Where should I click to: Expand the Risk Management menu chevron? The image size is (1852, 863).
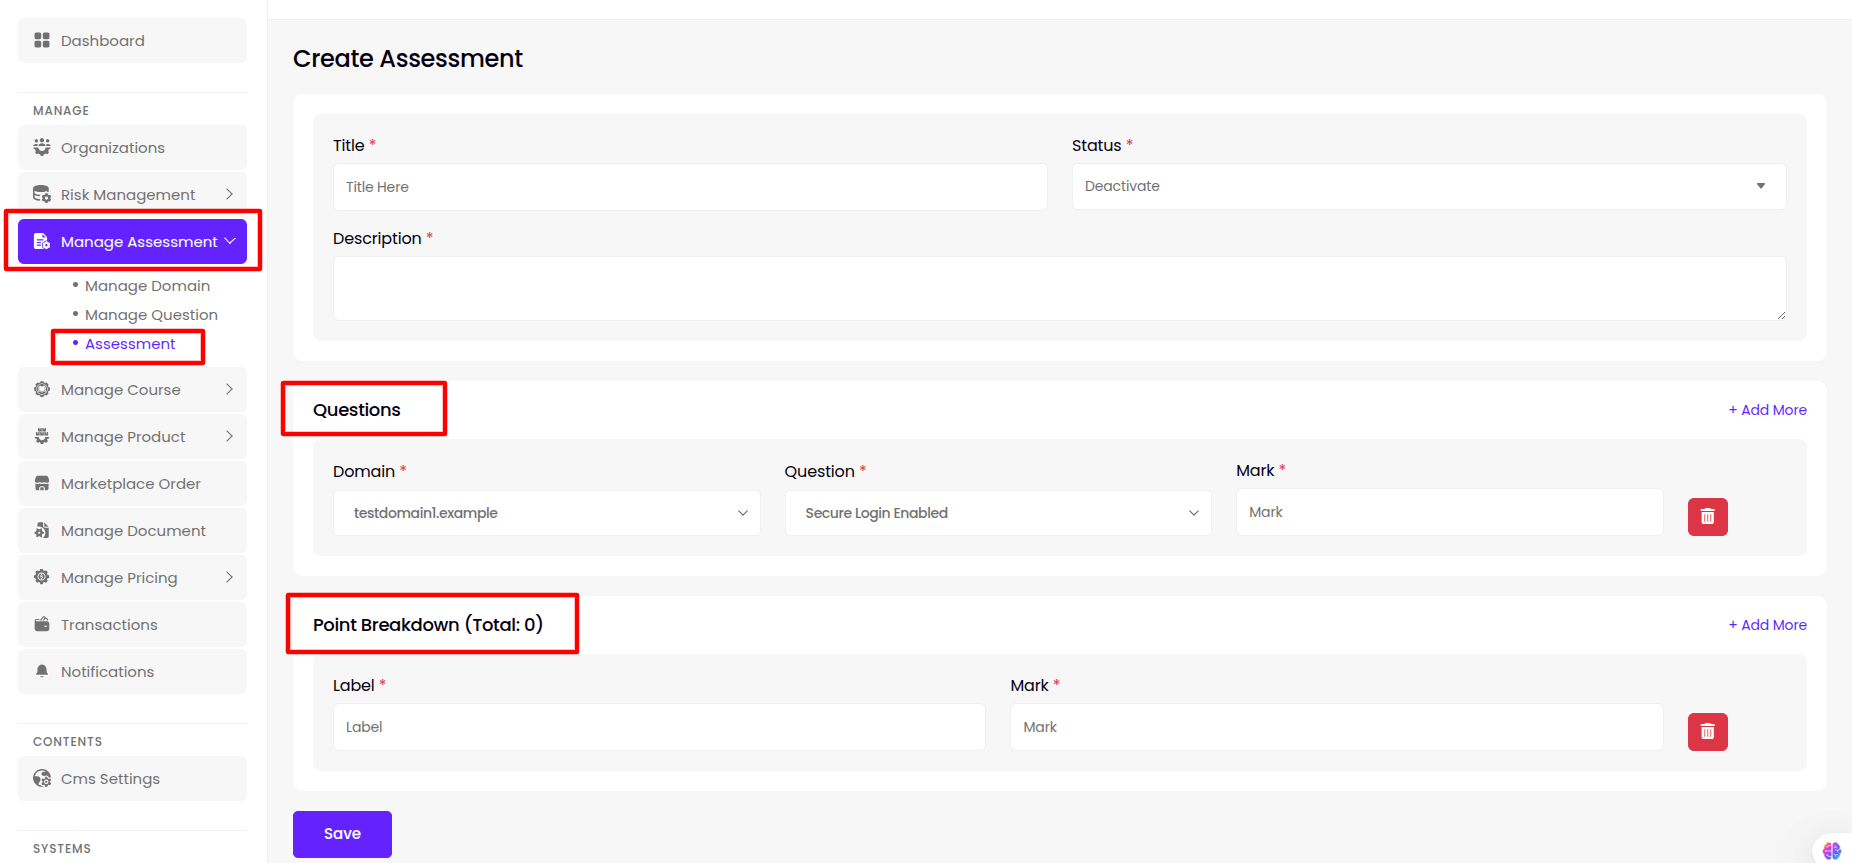tap(229, 194)
